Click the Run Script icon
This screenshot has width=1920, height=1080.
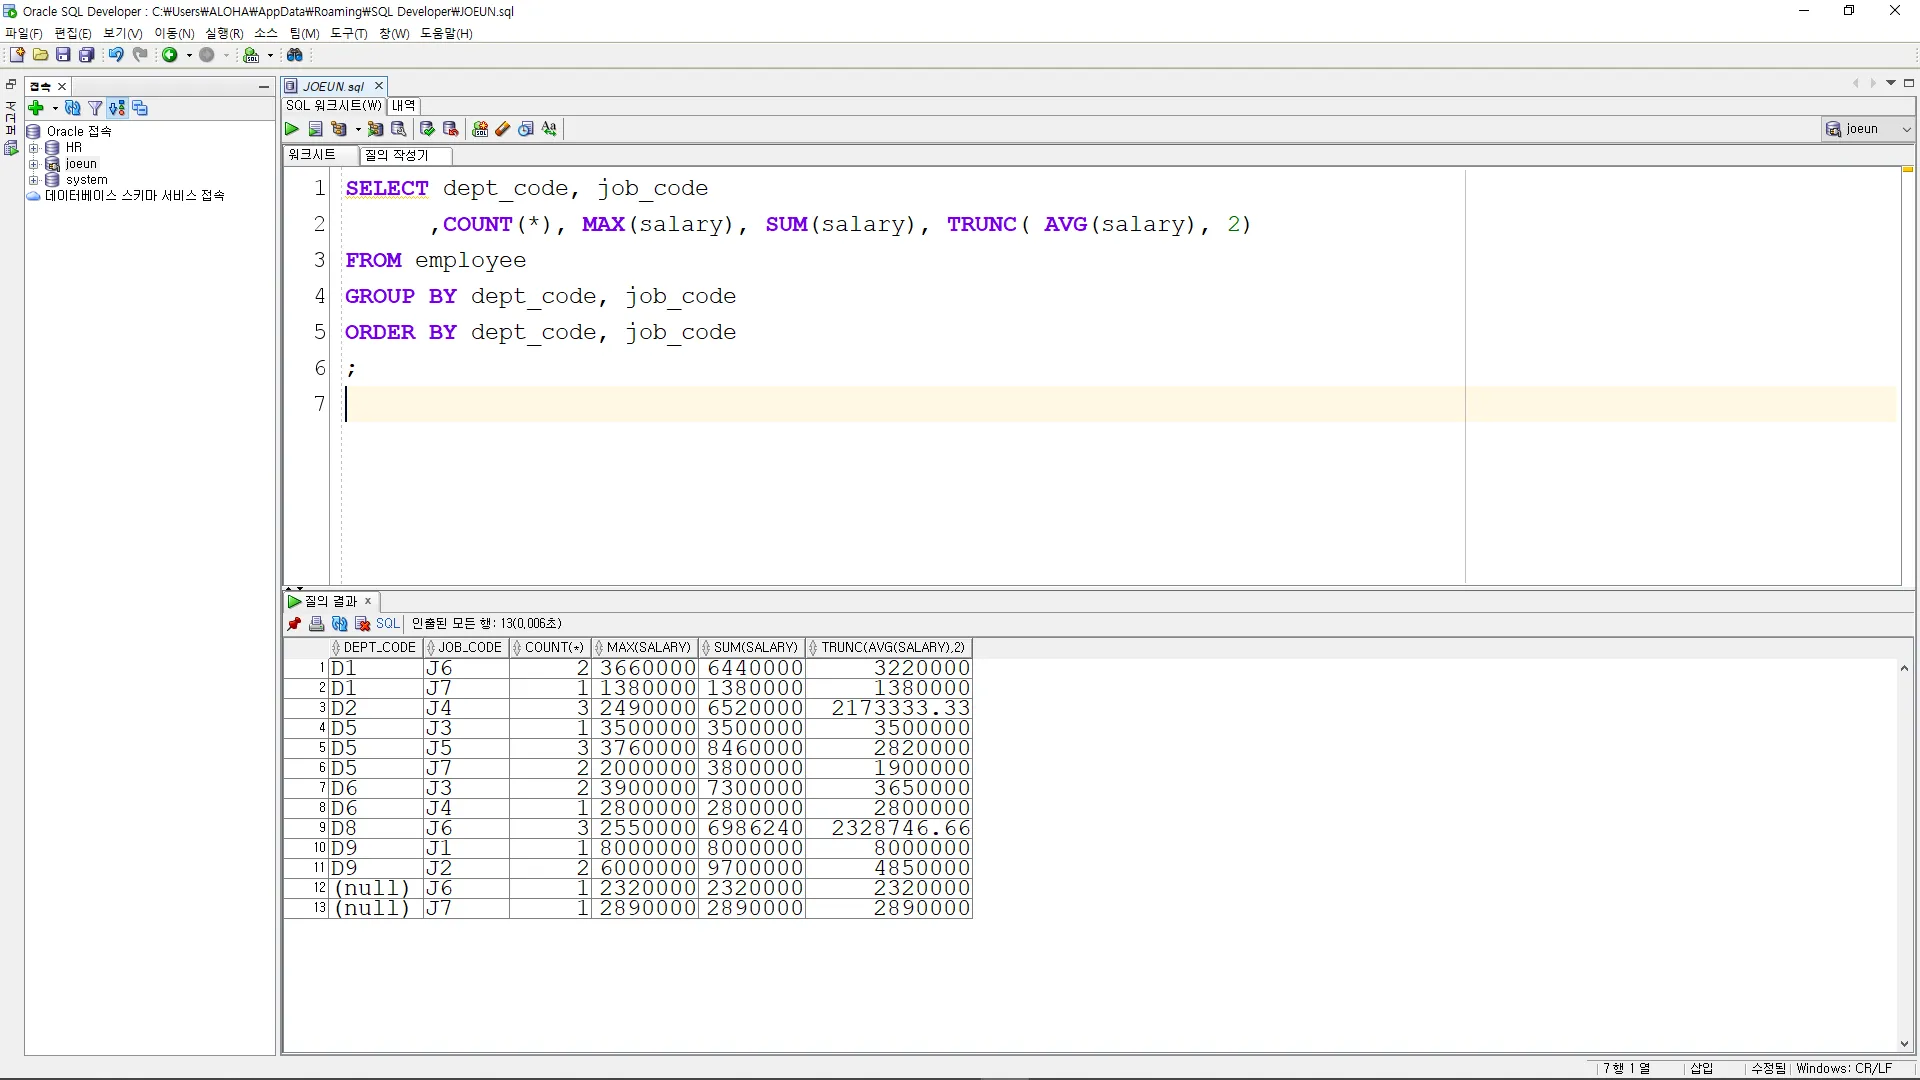tap(315, 129)
